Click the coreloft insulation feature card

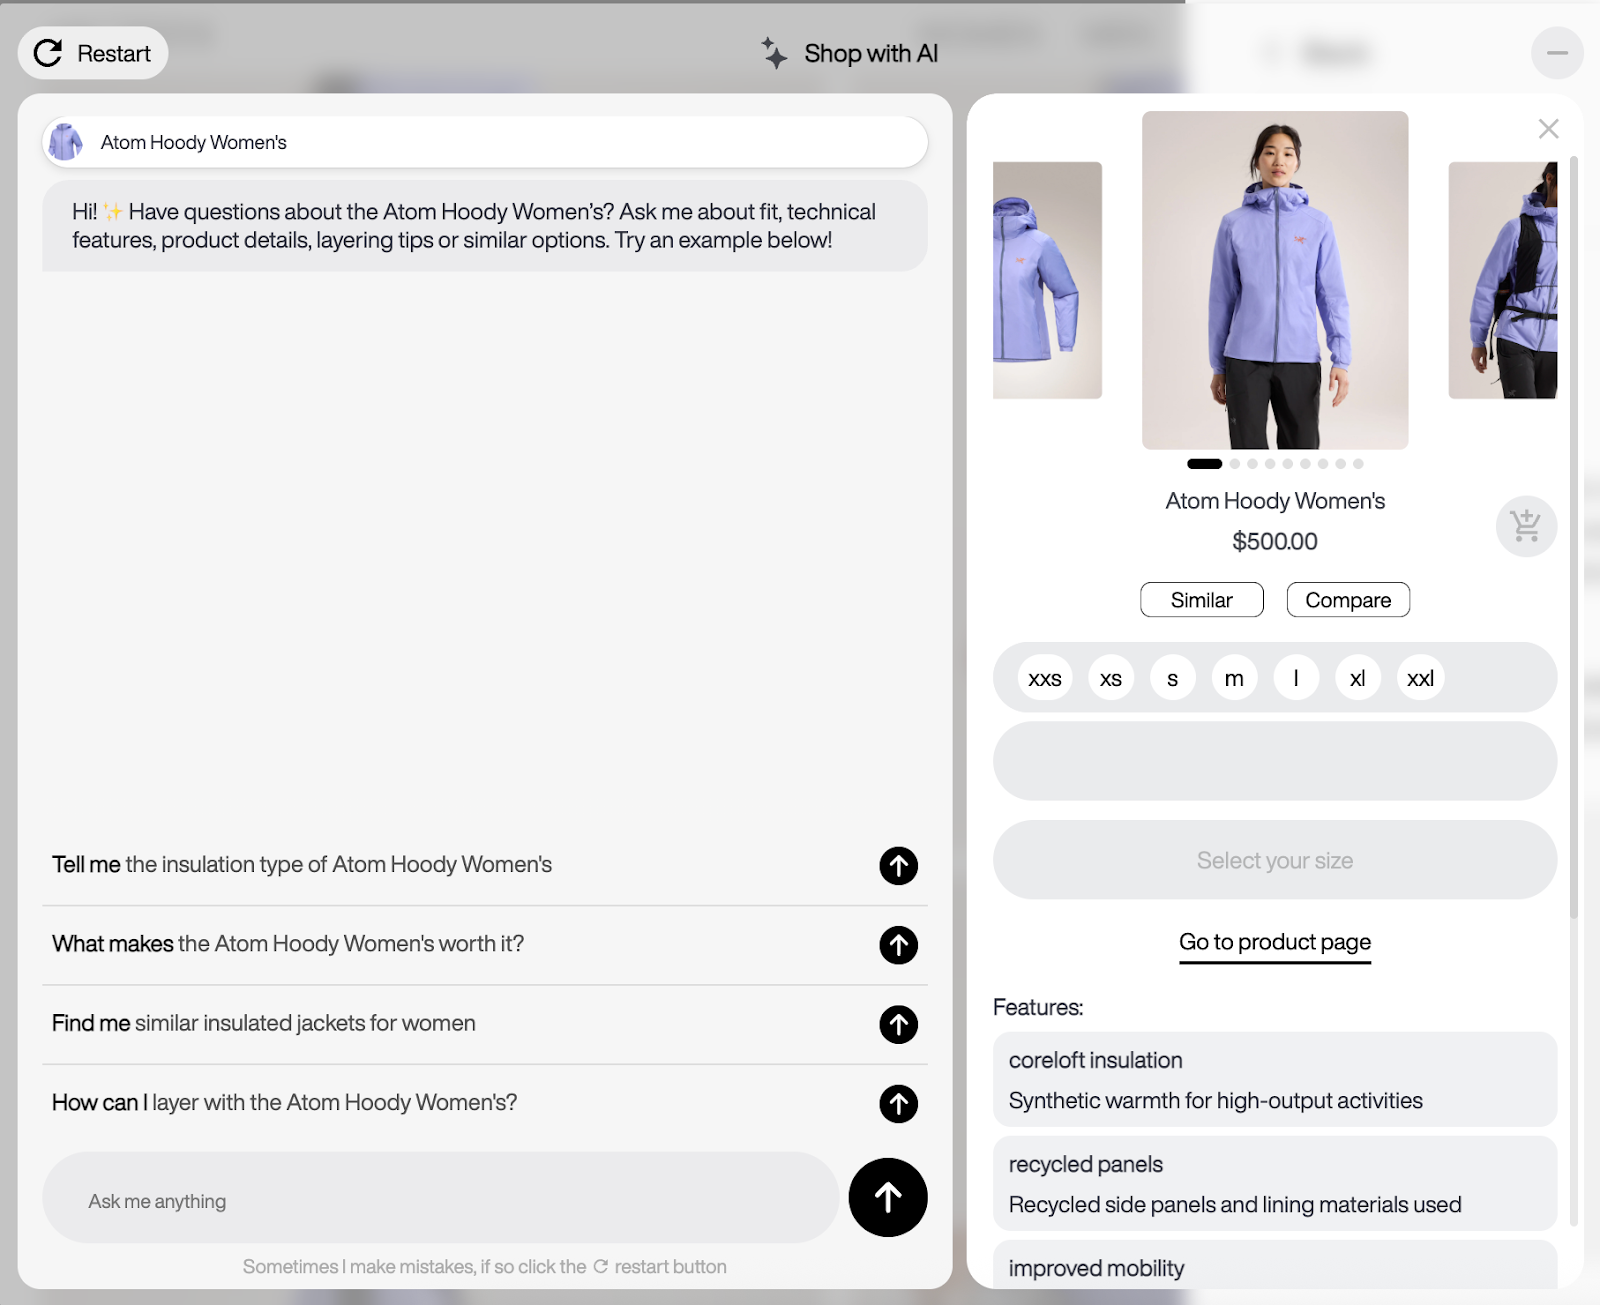pyautogui.click(x=1275, y=1080)
